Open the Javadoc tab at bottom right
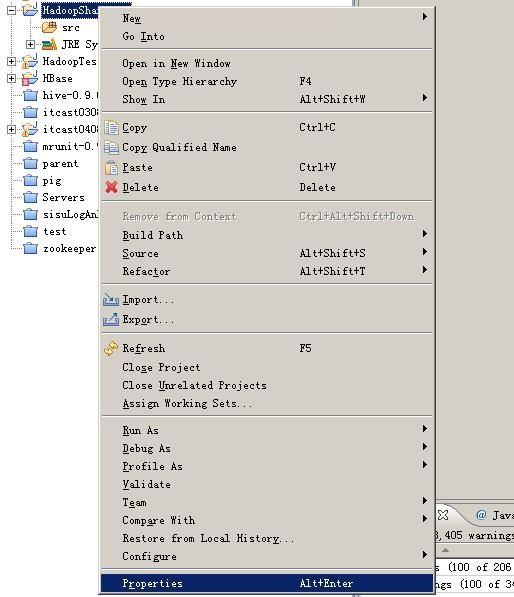514x597 pixels. point(494,516)
